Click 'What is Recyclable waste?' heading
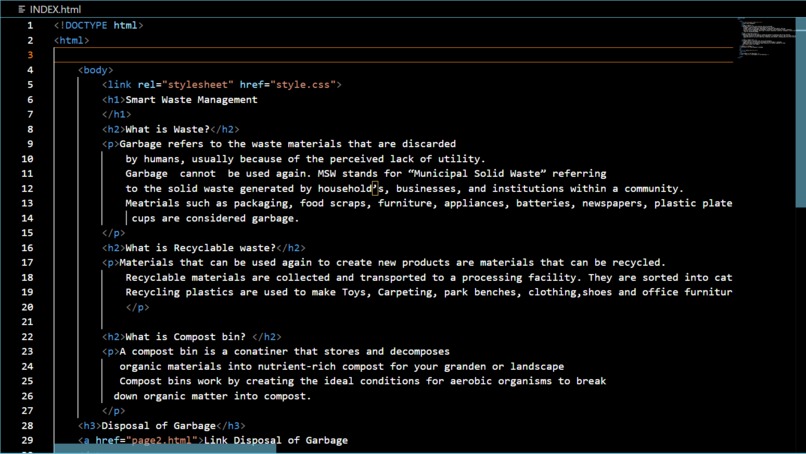Viewport: 806px width, 454px height. 200,248
